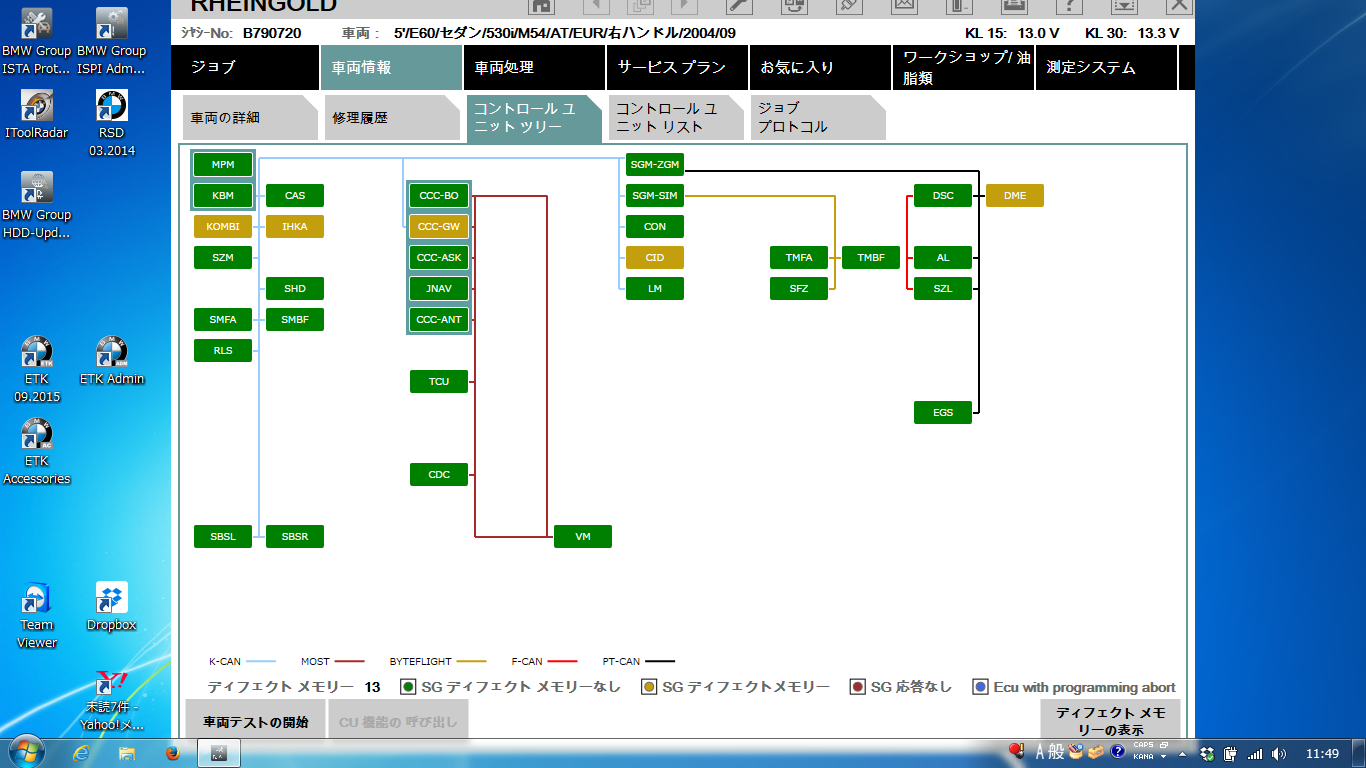The image size is (1366, 768).
Task: Switch to コントロール ユニット リスト sub-tab
Action: point(676,118)
